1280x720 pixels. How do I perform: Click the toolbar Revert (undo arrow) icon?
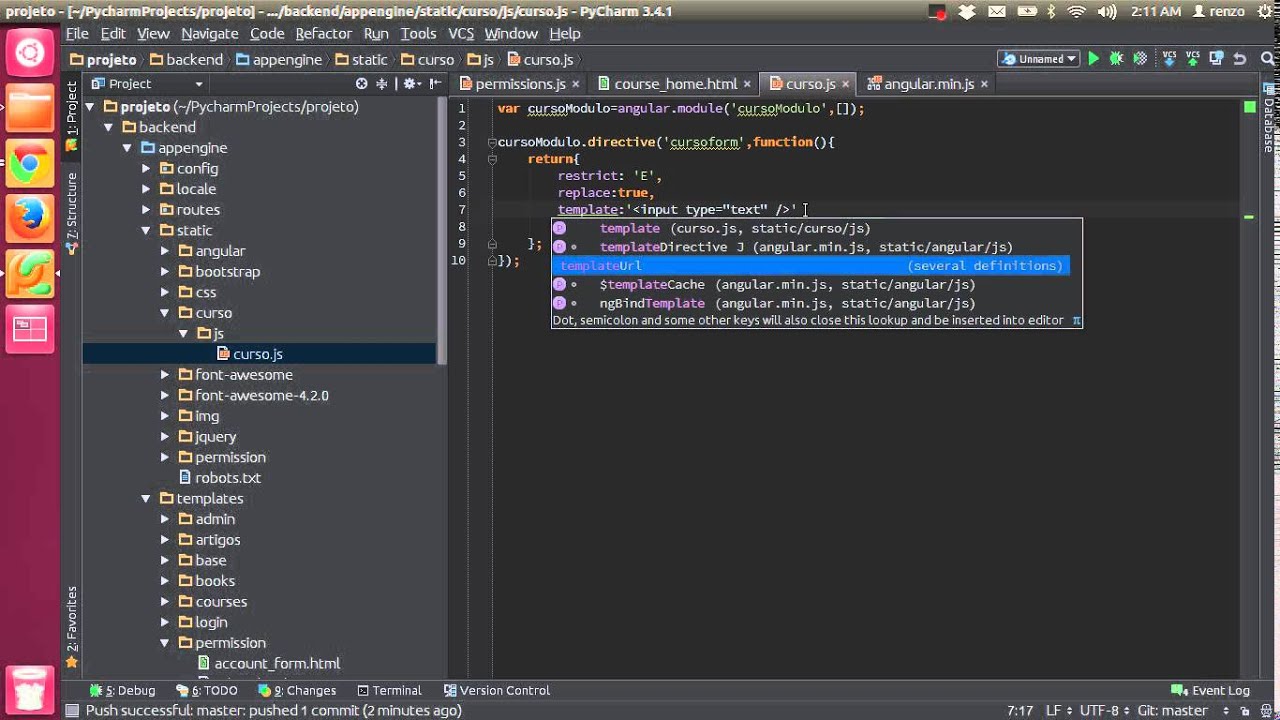point(1240,59)
